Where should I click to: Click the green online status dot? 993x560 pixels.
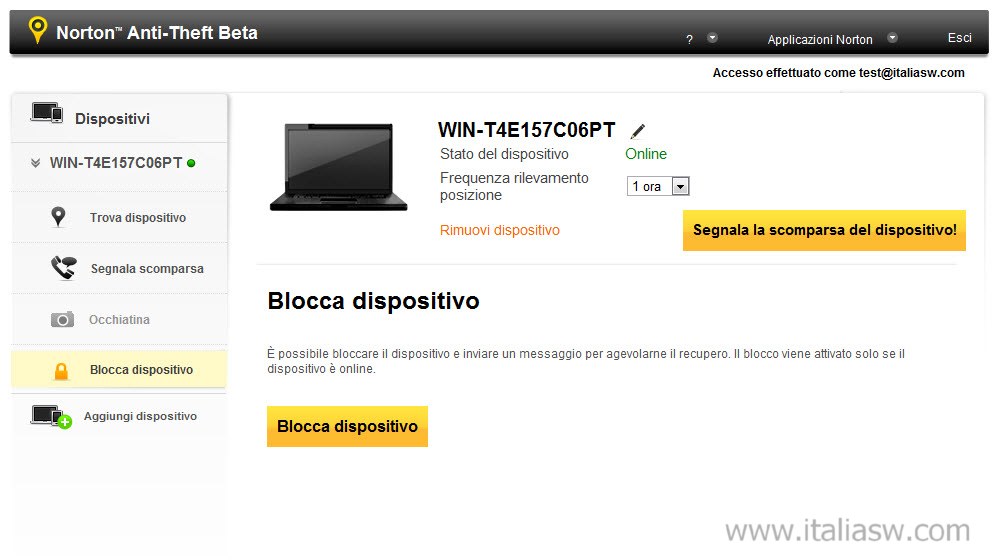tap(191, 163)
